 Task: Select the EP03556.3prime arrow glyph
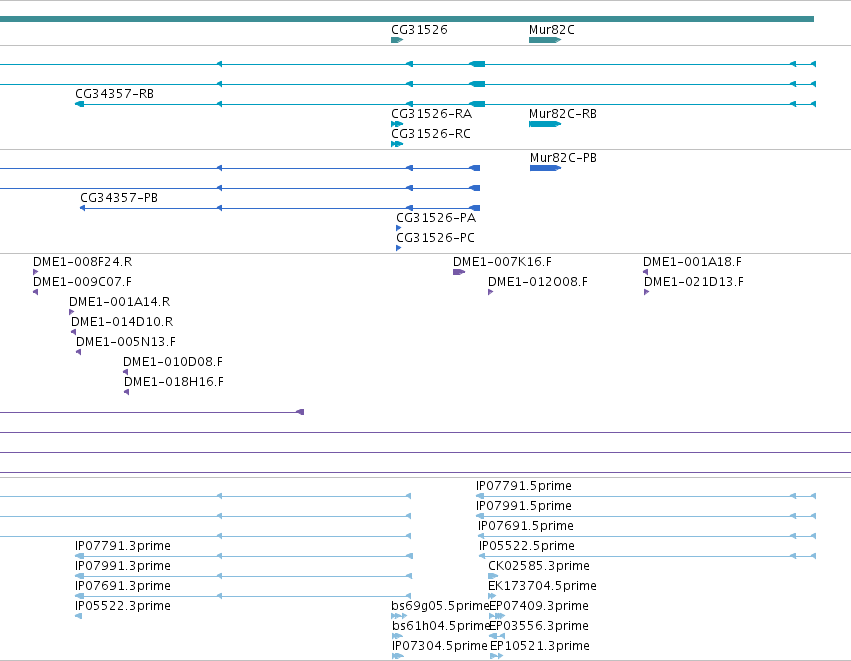click(497, 636)
